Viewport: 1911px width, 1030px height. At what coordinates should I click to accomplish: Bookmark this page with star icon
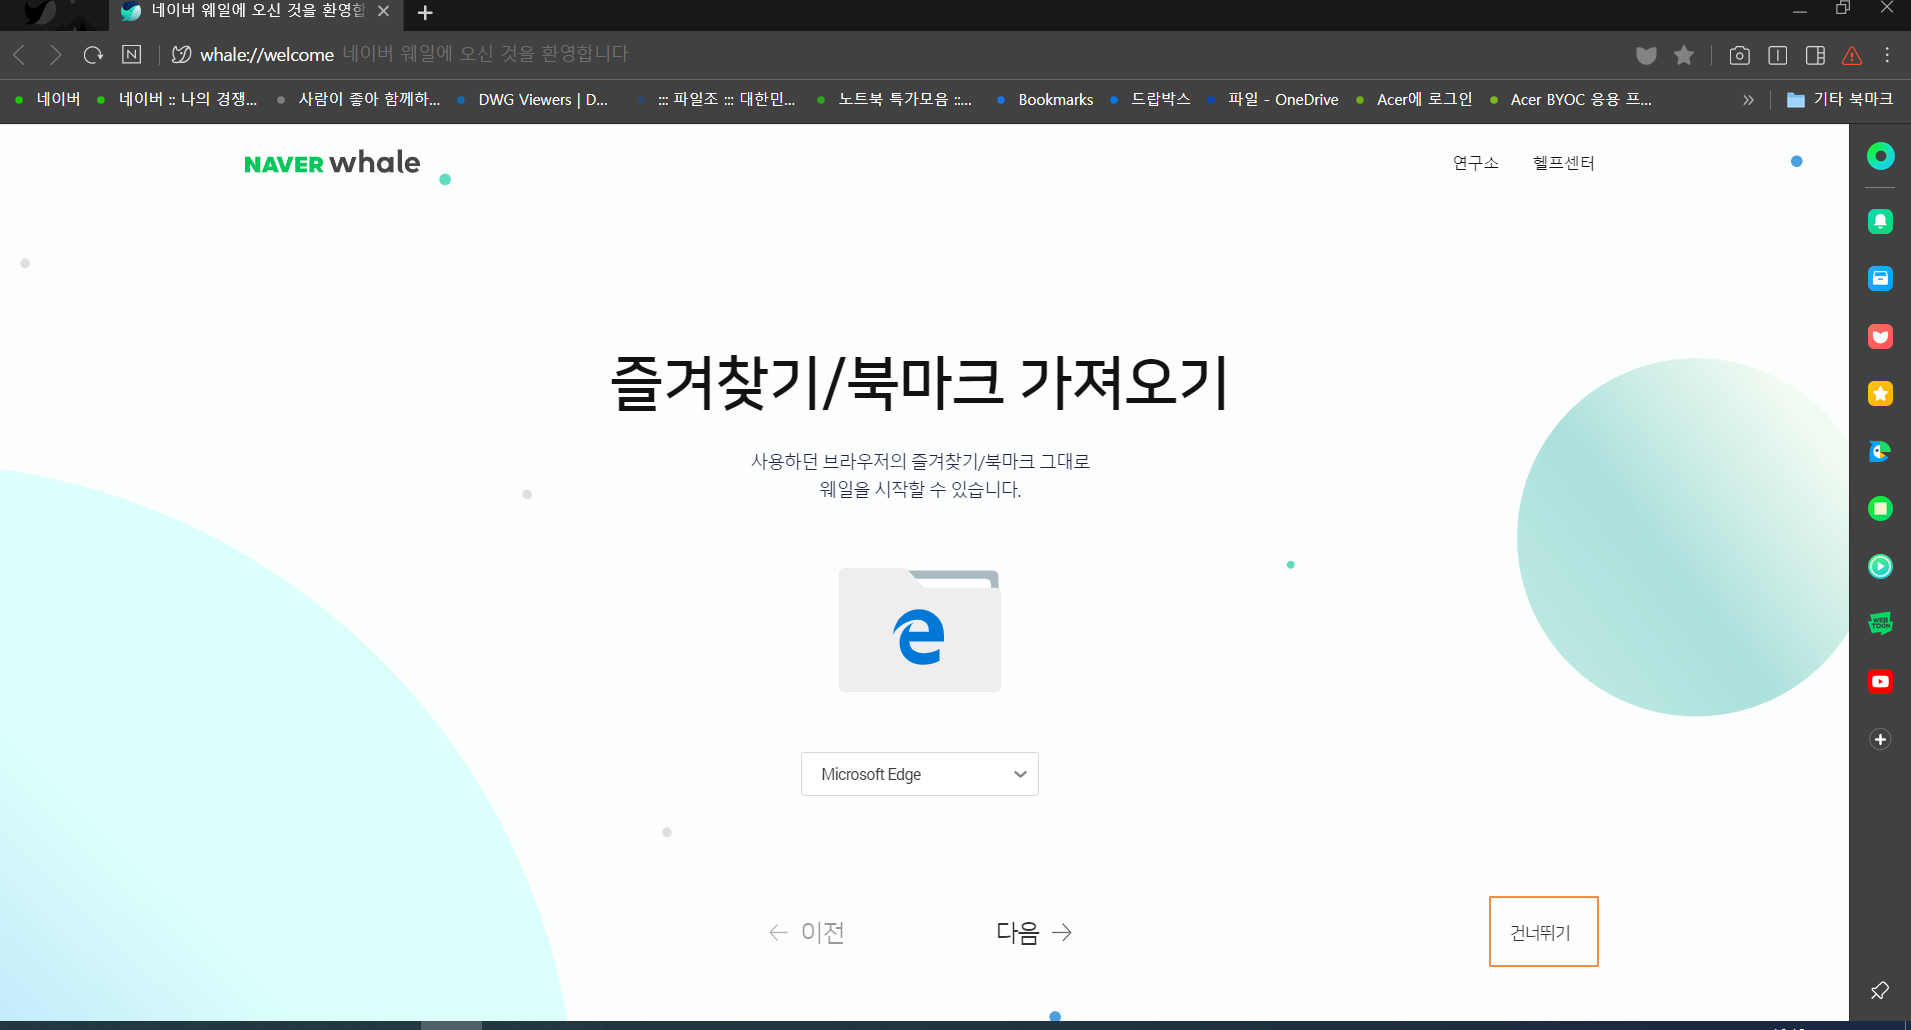pos(1684,55)
